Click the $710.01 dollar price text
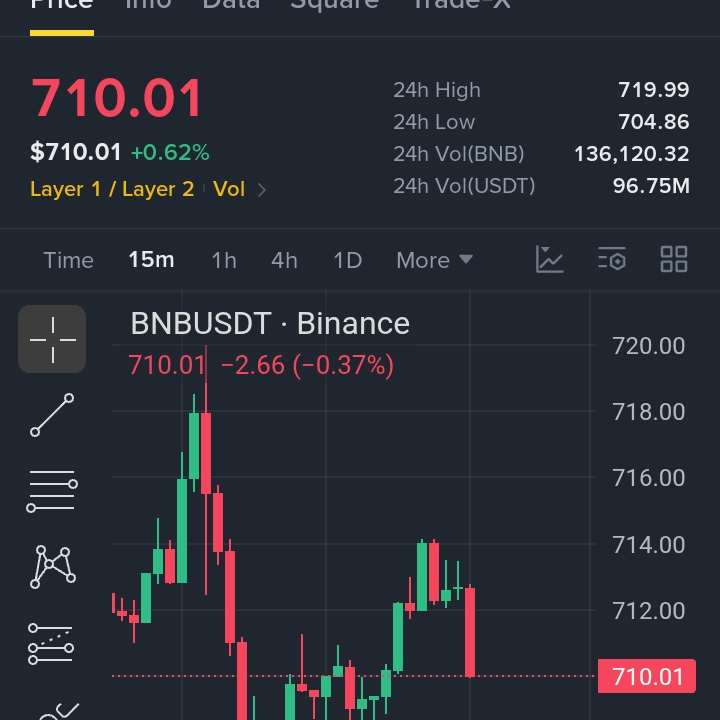This screenshot has height=720, width=720. 76,152
